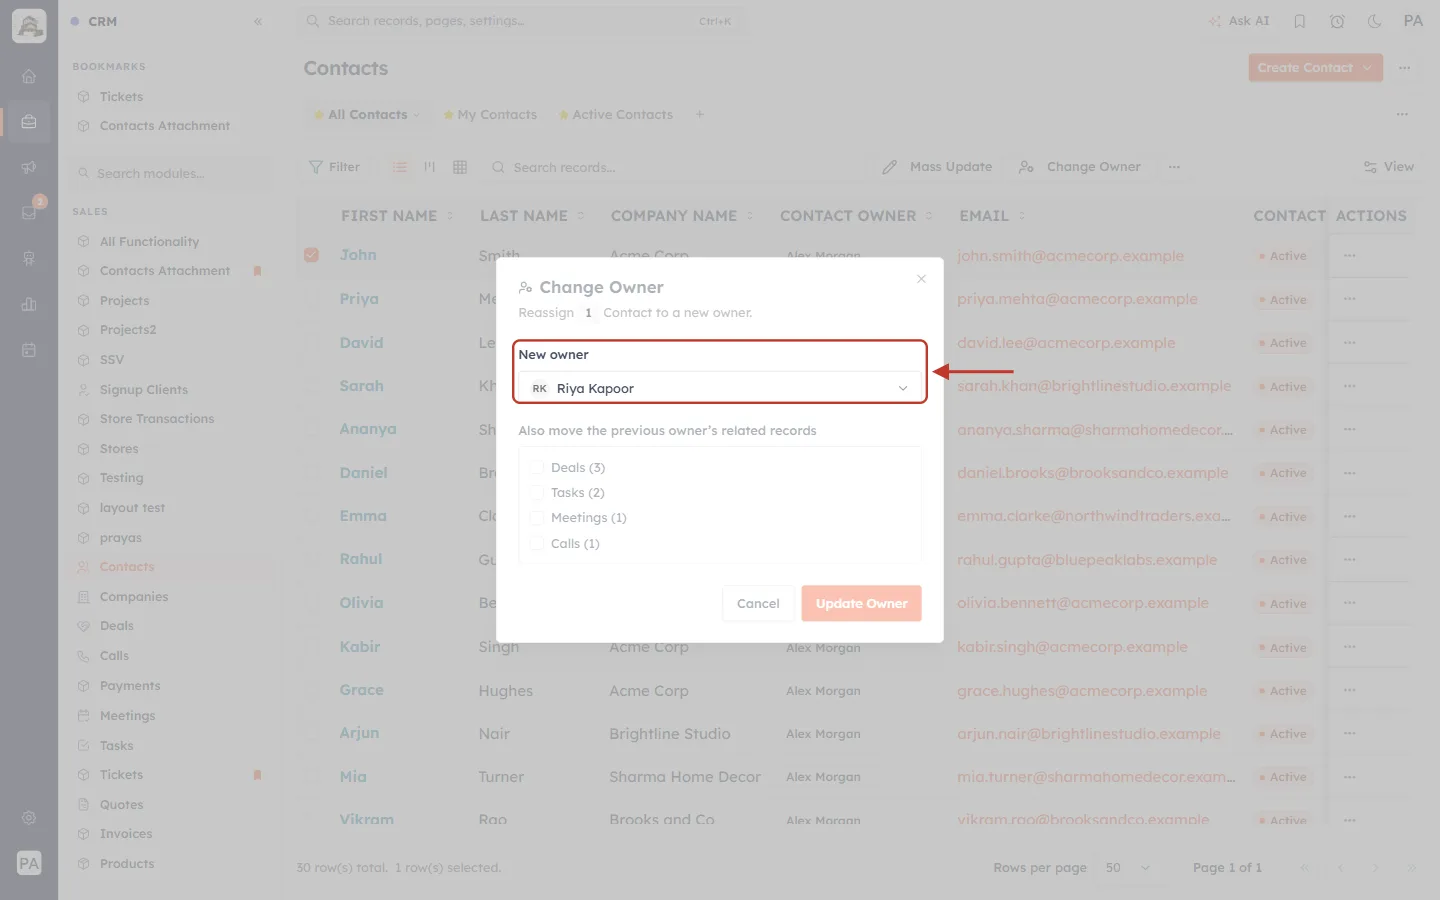Check the Deals (3) checkbox

tap(537, 468)
